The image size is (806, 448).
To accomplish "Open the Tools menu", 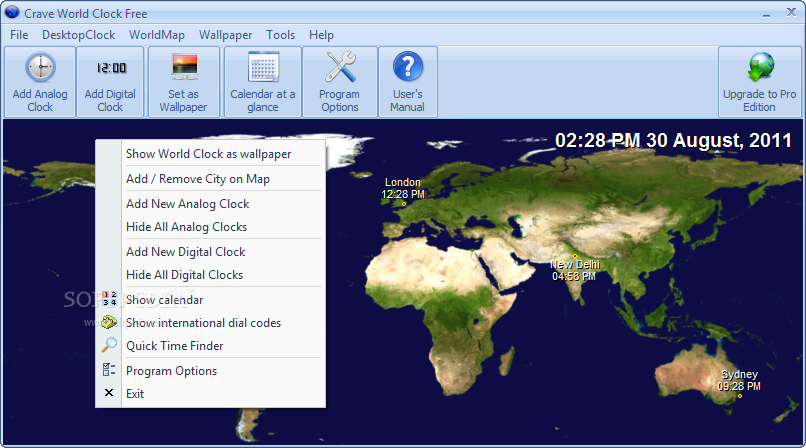I will (281, 35).
